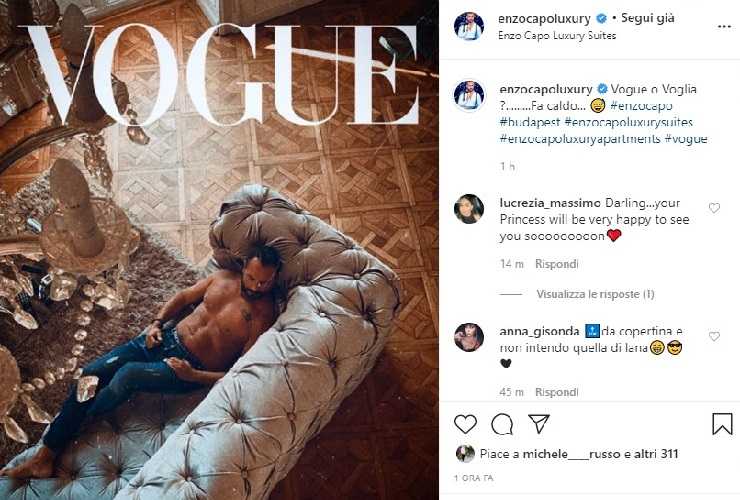
Task: Open the #vogue hashtag link
Action: (x=686, y=139)
